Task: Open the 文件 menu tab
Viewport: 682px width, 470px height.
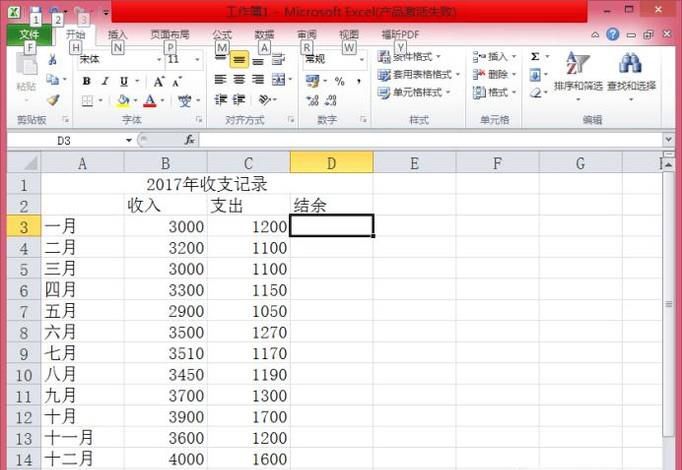Action: coord(30,34)
